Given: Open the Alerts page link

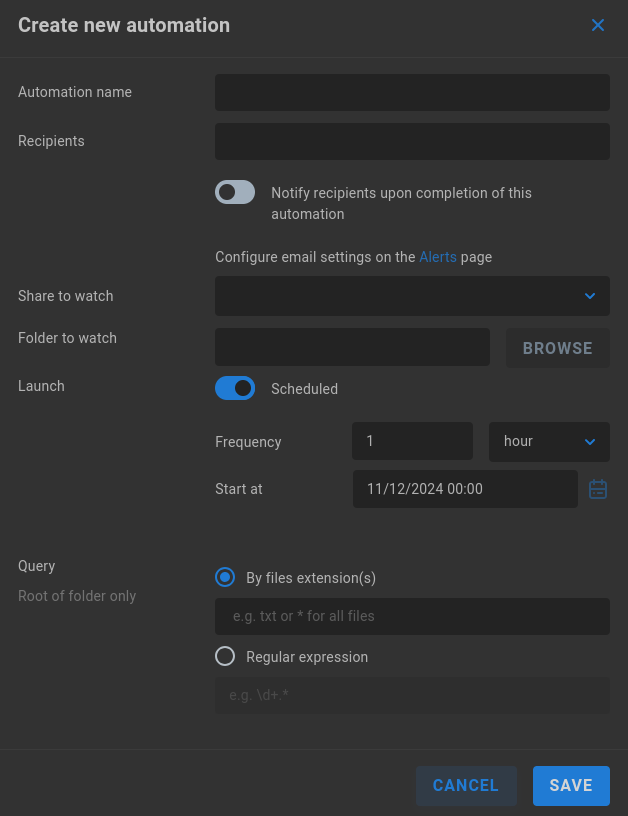Looking at the screenshot, I should click(x=438, y=257).
